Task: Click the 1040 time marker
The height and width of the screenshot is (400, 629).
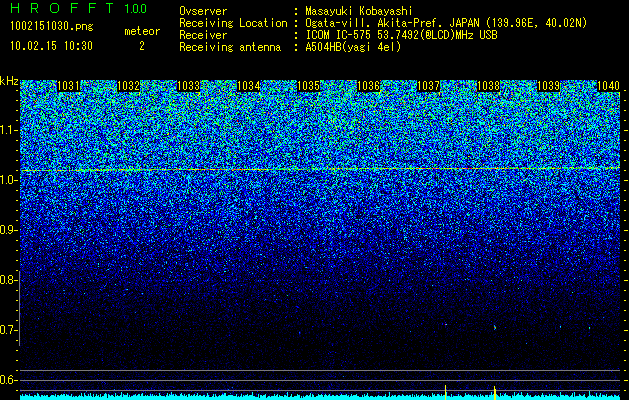Action: [x=608, y=86]
